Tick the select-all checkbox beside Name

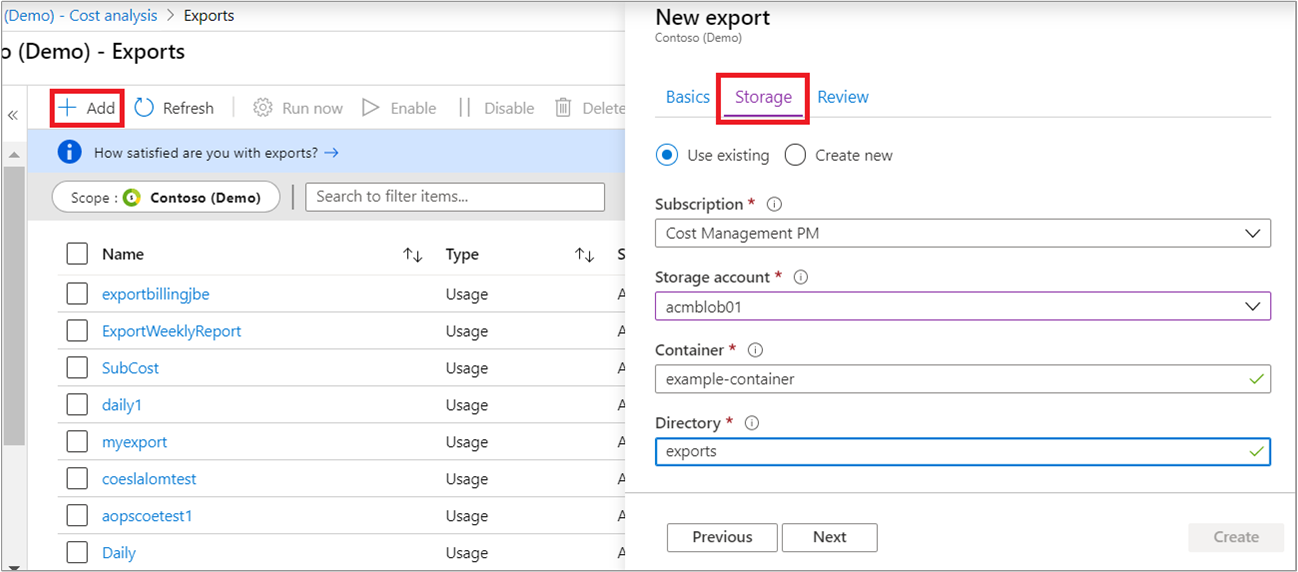[77, 254]
